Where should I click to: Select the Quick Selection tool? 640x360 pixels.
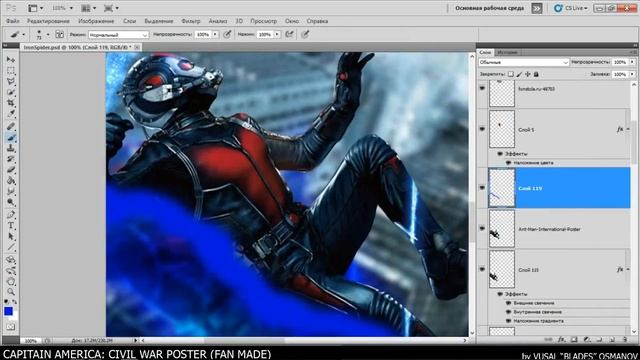[x=11, y=93]
